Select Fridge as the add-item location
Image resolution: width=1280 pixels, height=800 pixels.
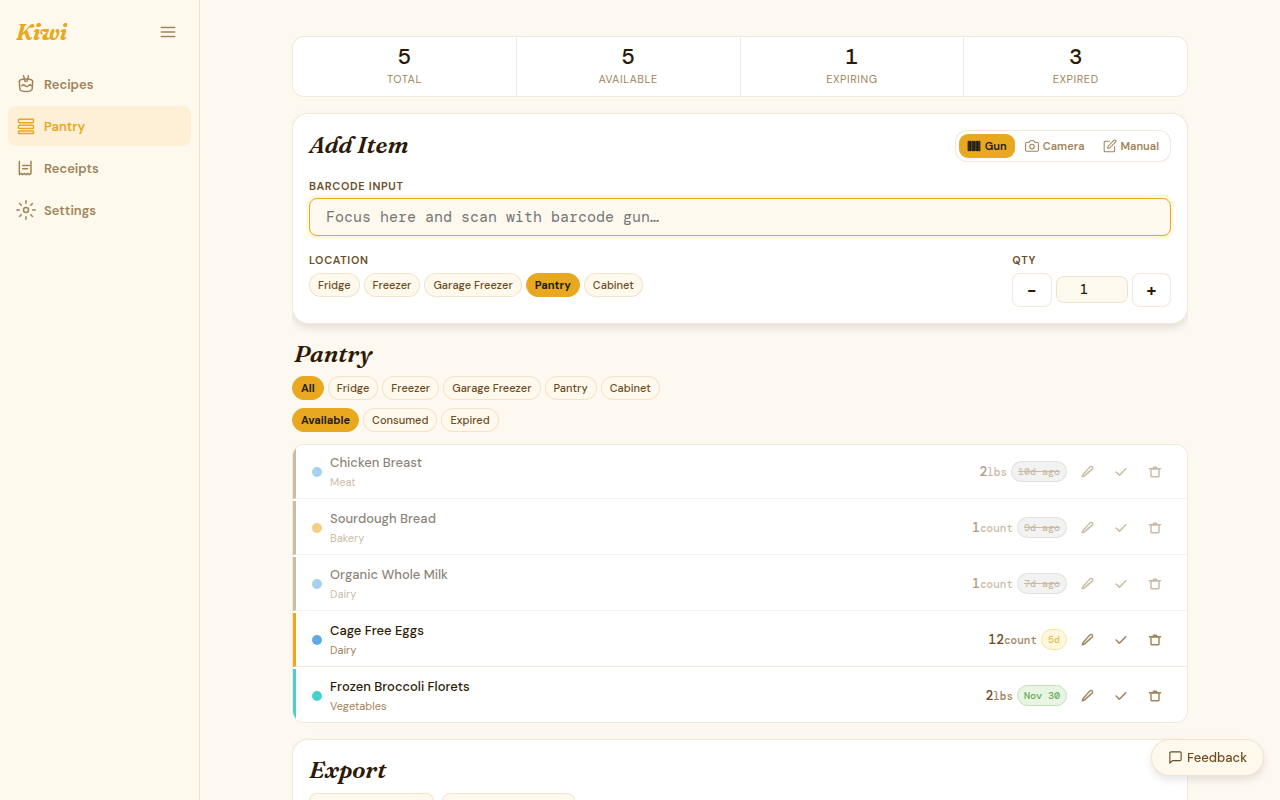pyautogui.click(x=334, y=285)
